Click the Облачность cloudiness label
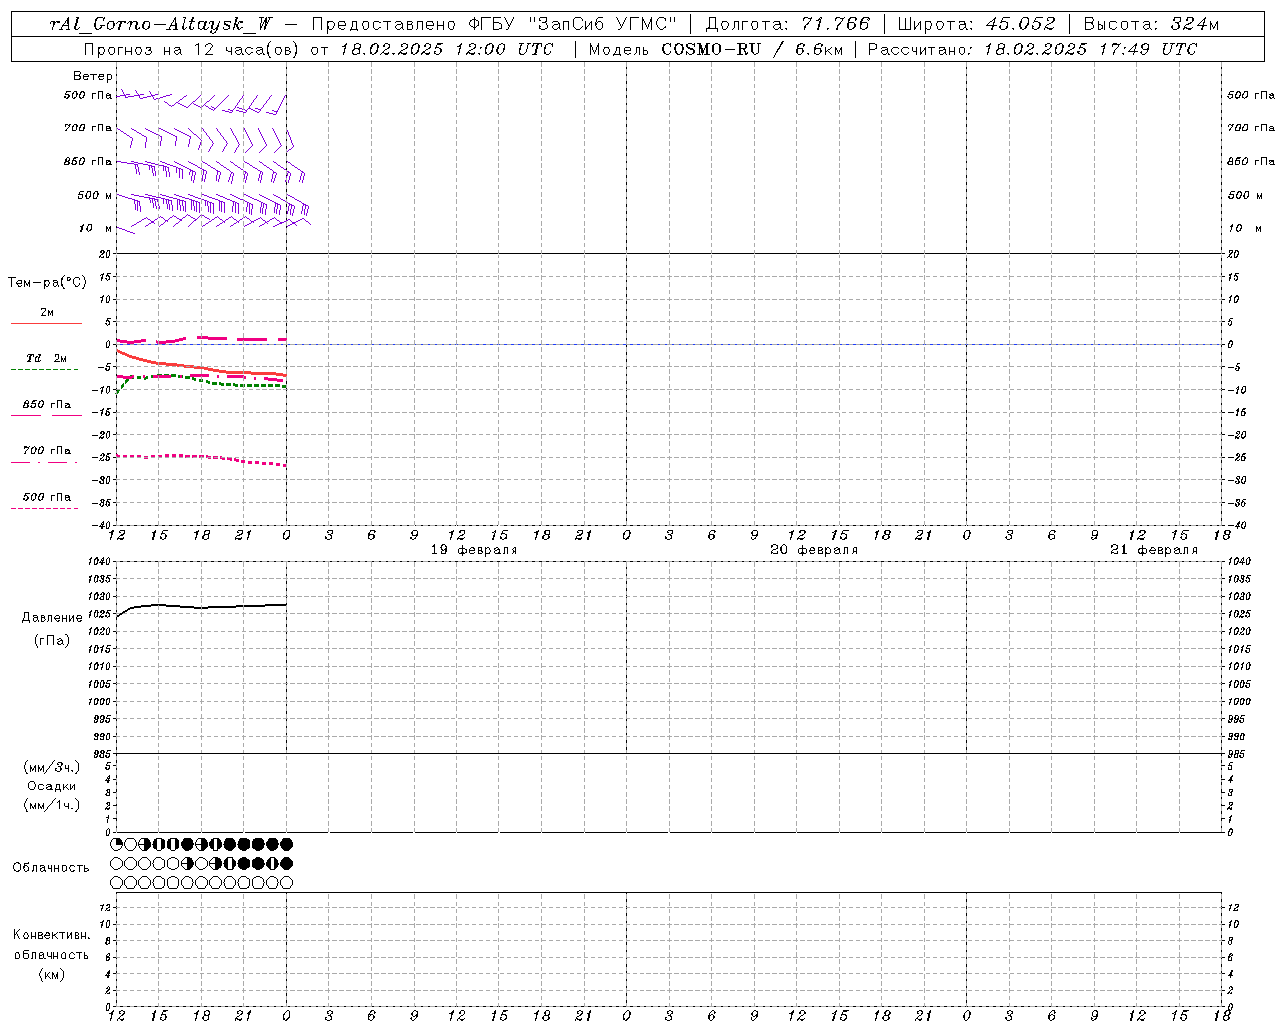Image resolution: width=1280 pixels, height=1024 pixels. point(51,868)
